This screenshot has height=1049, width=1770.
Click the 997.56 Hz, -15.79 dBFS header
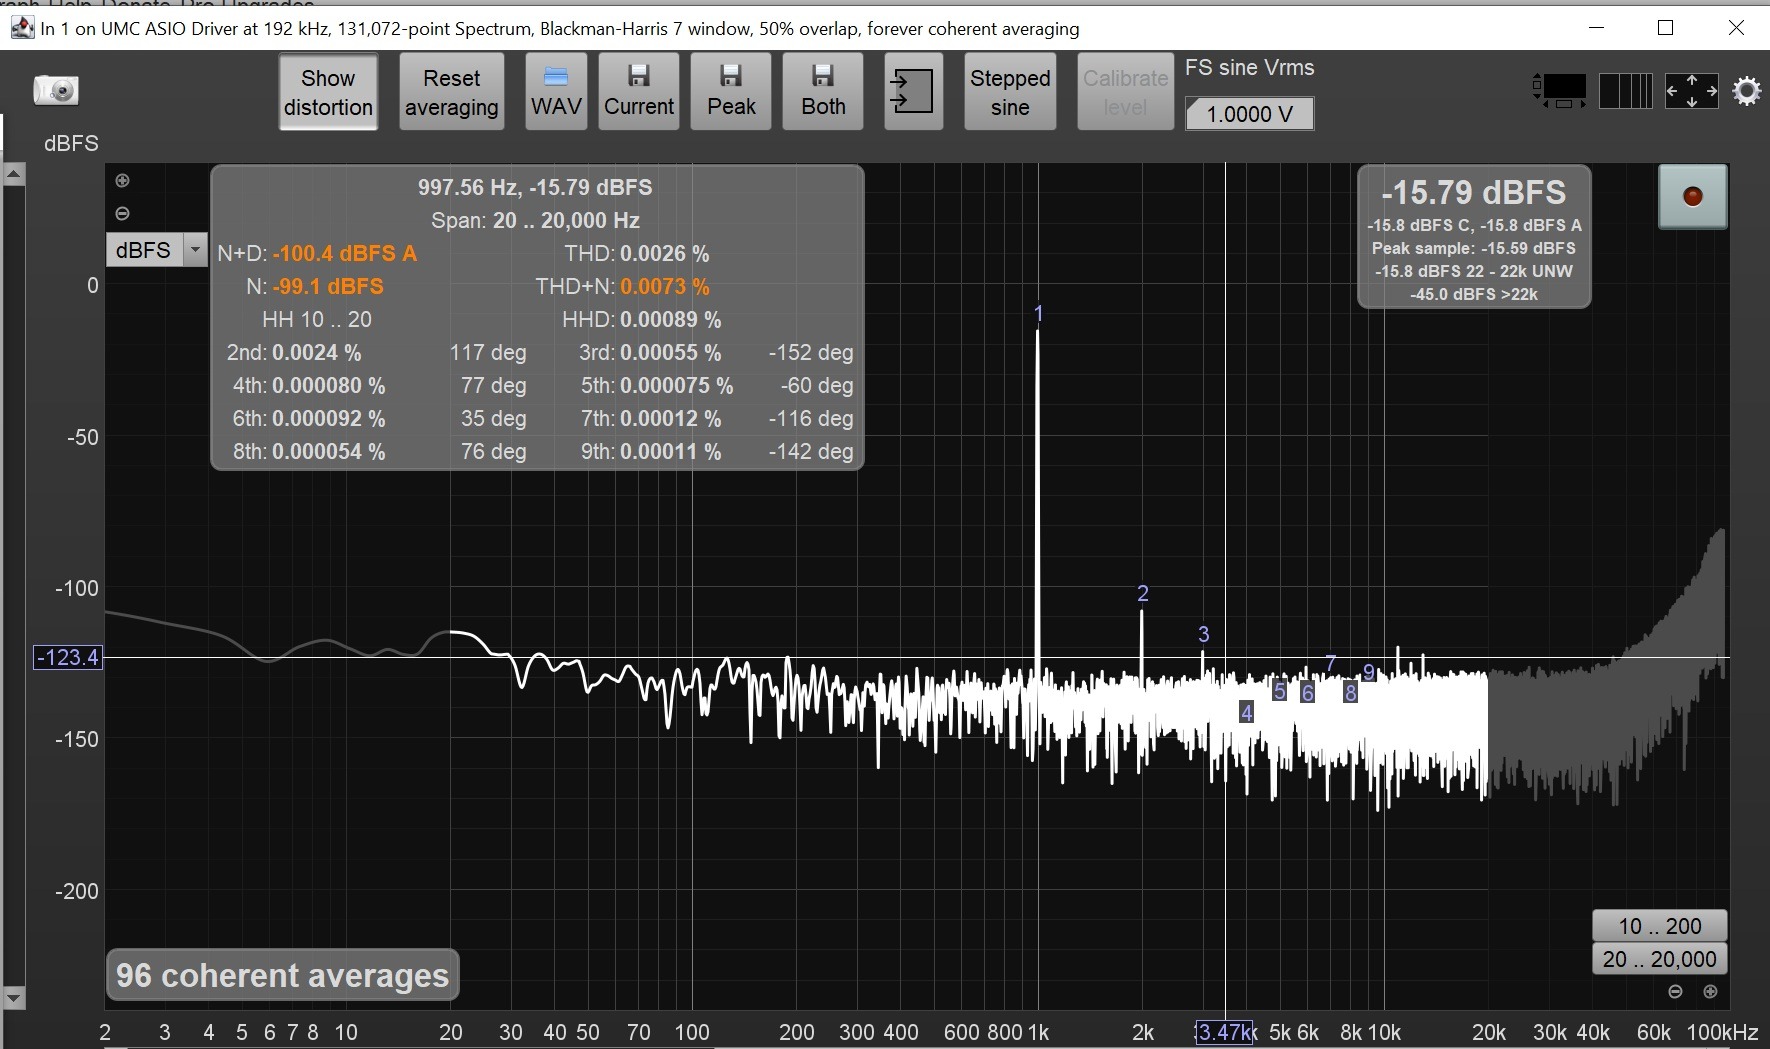535,187
